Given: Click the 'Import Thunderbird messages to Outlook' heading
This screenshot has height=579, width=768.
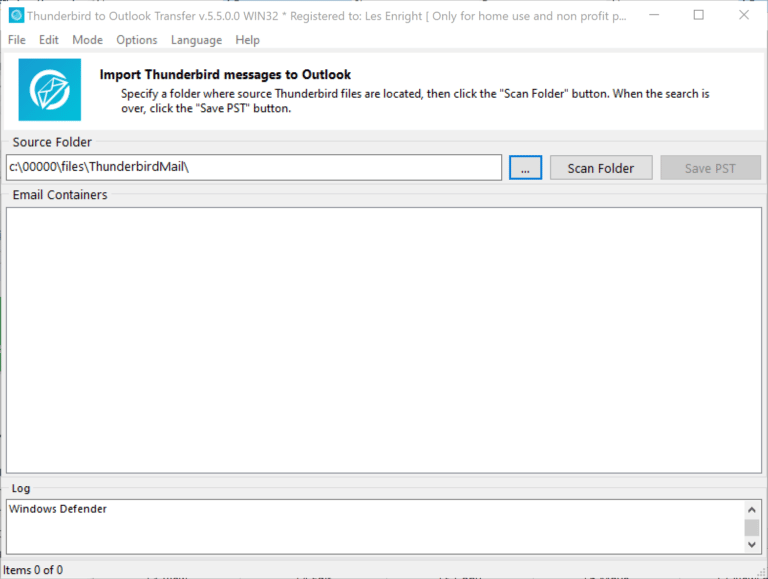Looking at the screenshot, I should coord(225,75).
